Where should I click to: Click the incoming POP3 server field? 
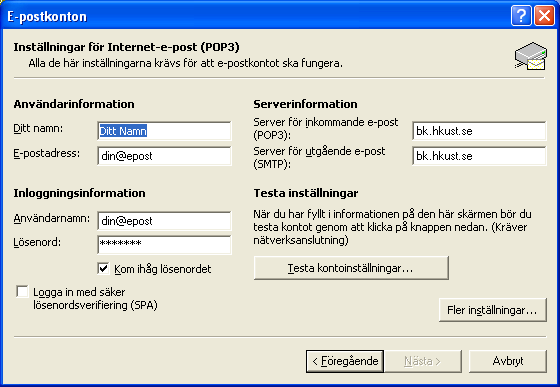(x=479, y=131)
